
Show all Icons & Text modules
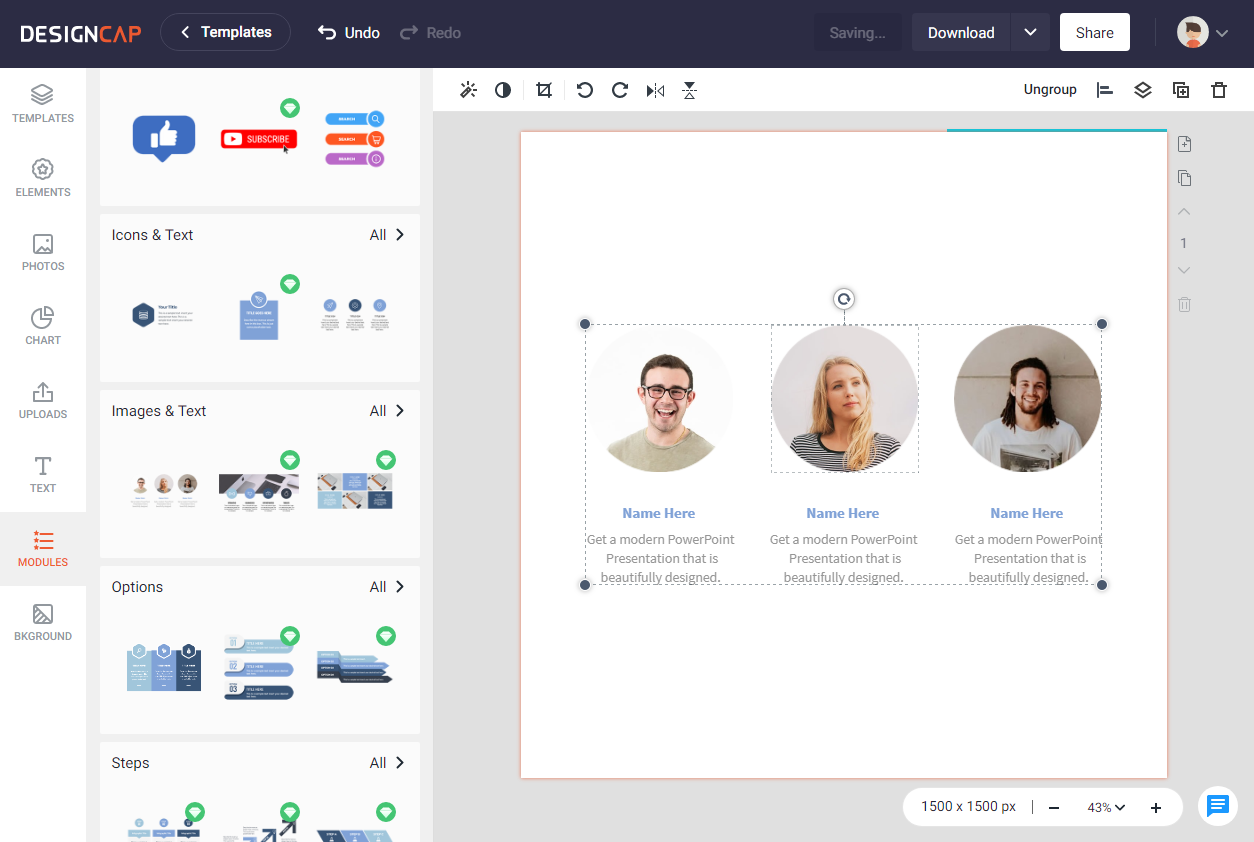tap(387, 235)
